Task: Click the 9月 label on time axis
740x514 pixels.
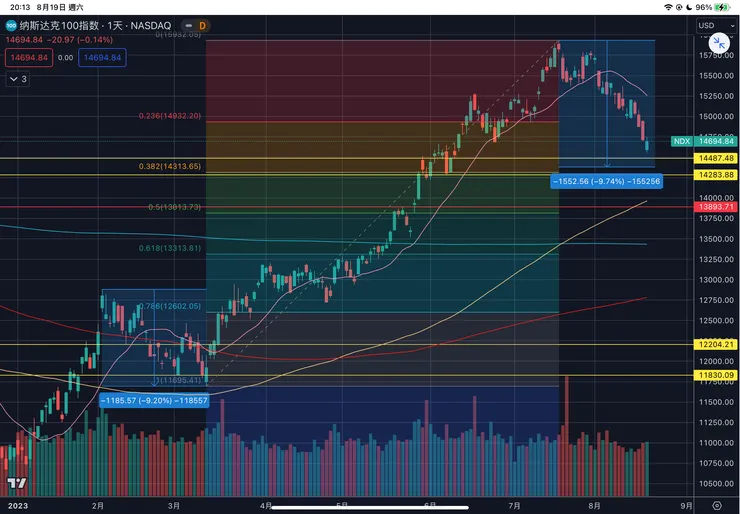Action: tap(687, 506)
